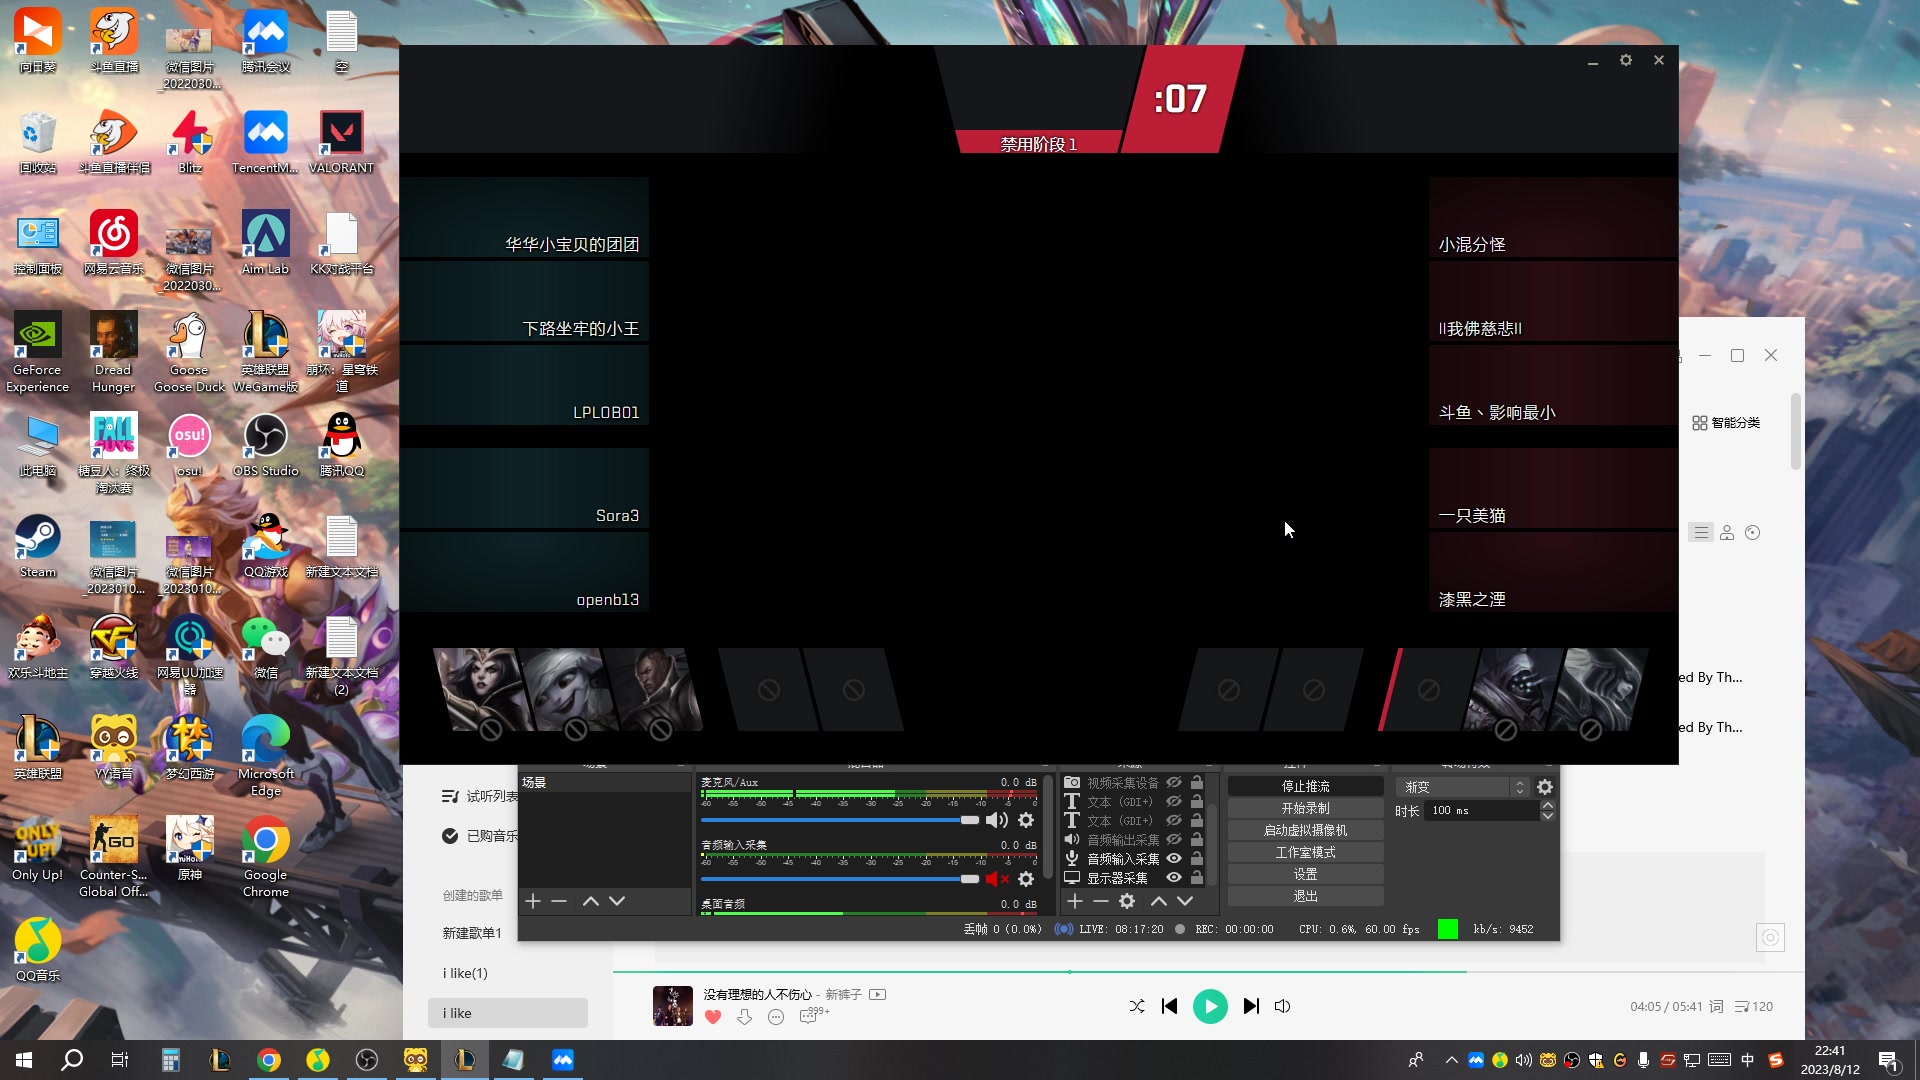Toggle visibility of 视频采集设备 source

1174,783
